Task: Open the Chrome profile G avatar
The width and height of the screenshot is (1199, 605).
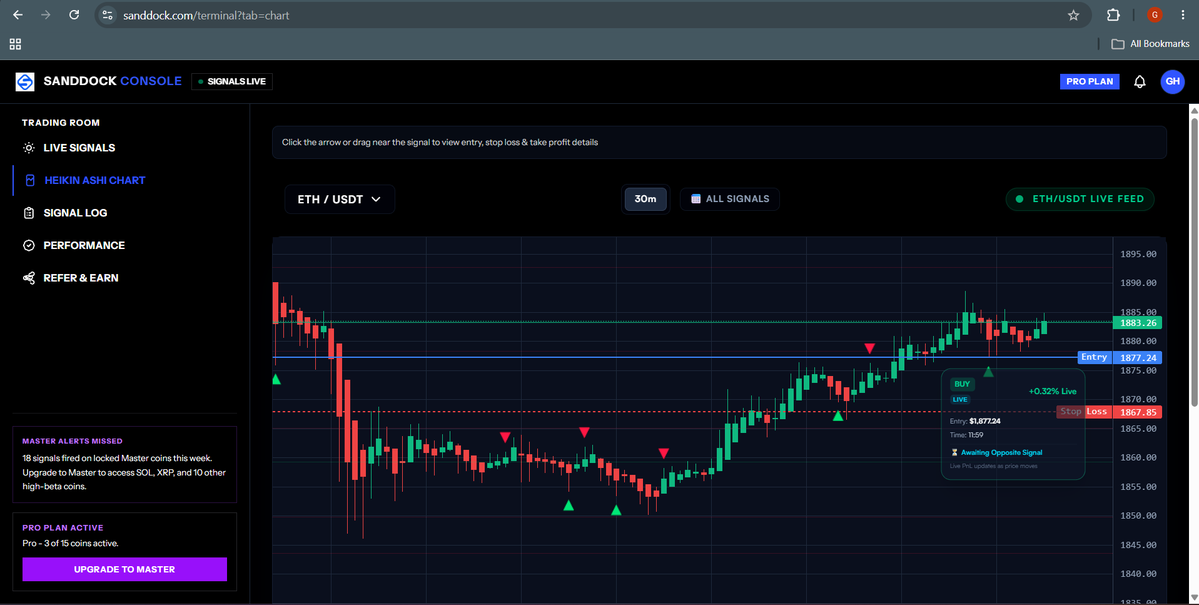Action: (1155, 15)
